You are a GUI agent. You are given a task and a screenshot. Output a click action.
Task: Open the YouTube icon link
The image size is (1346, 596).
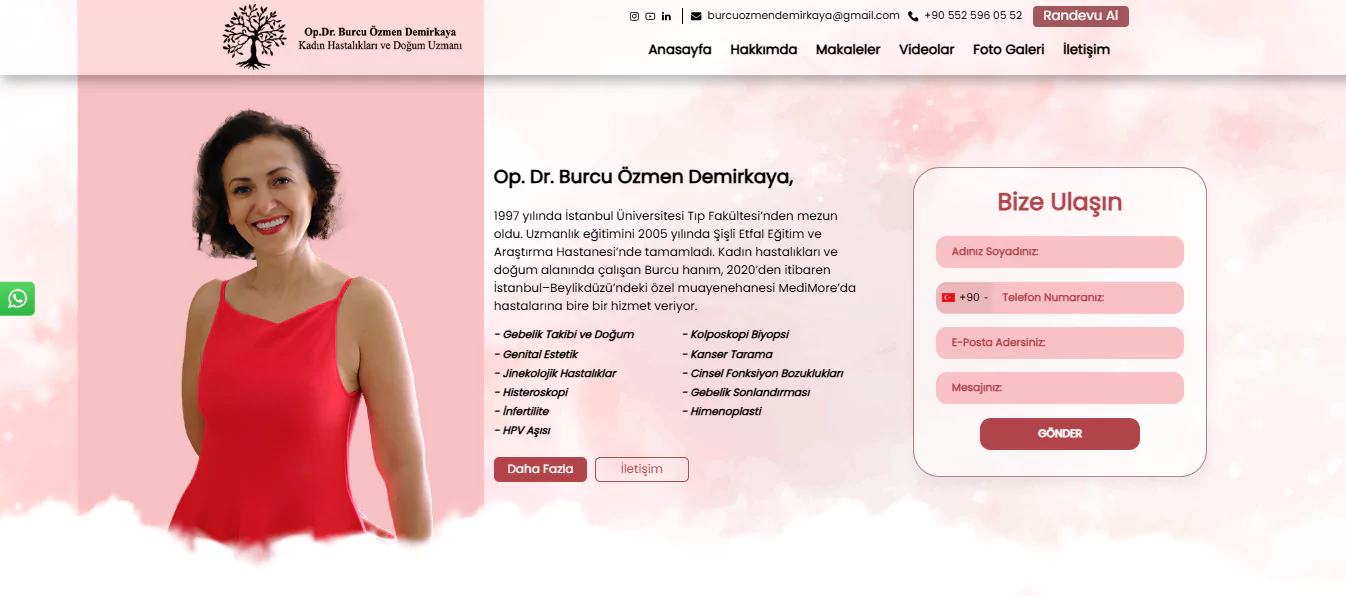650,16
